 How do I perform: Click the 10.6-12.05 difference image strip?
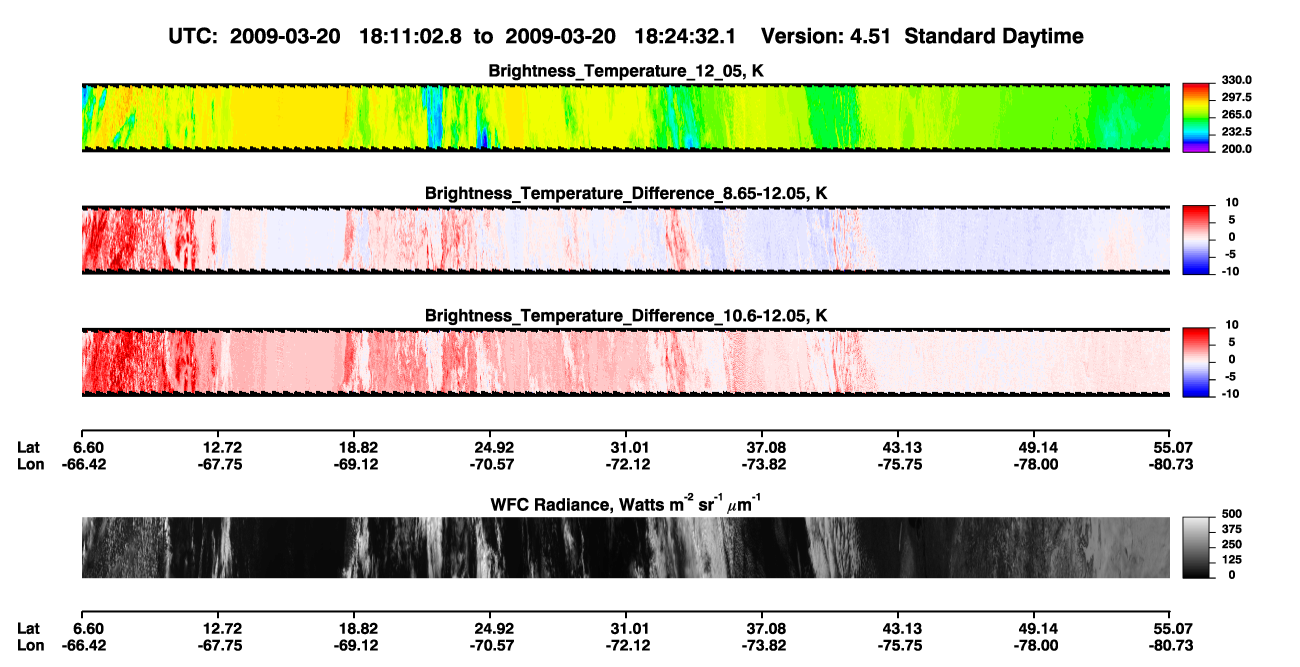coord(625,362)
